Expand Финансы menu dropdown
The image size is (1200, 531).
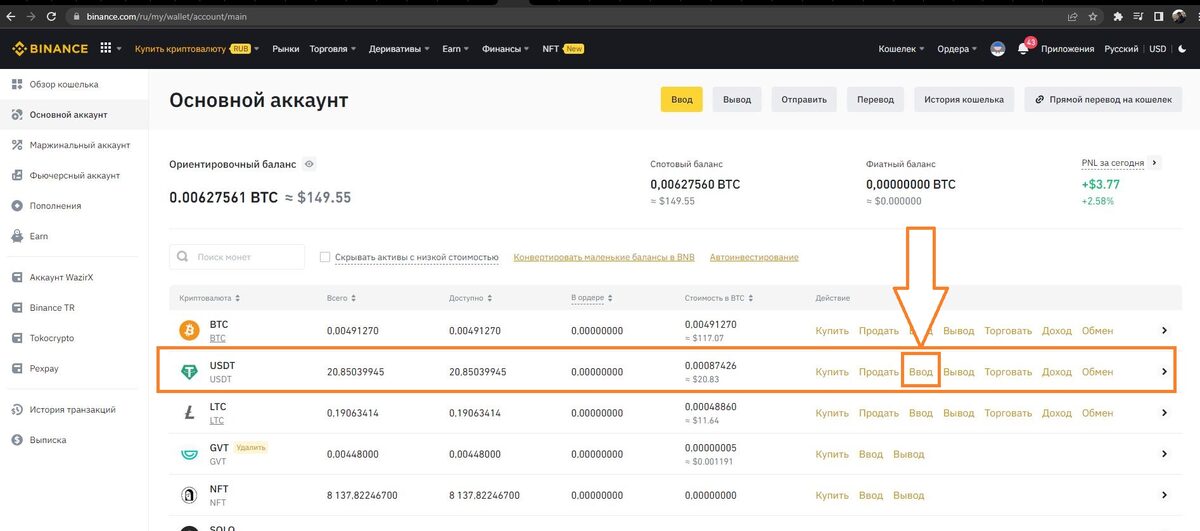505,48
